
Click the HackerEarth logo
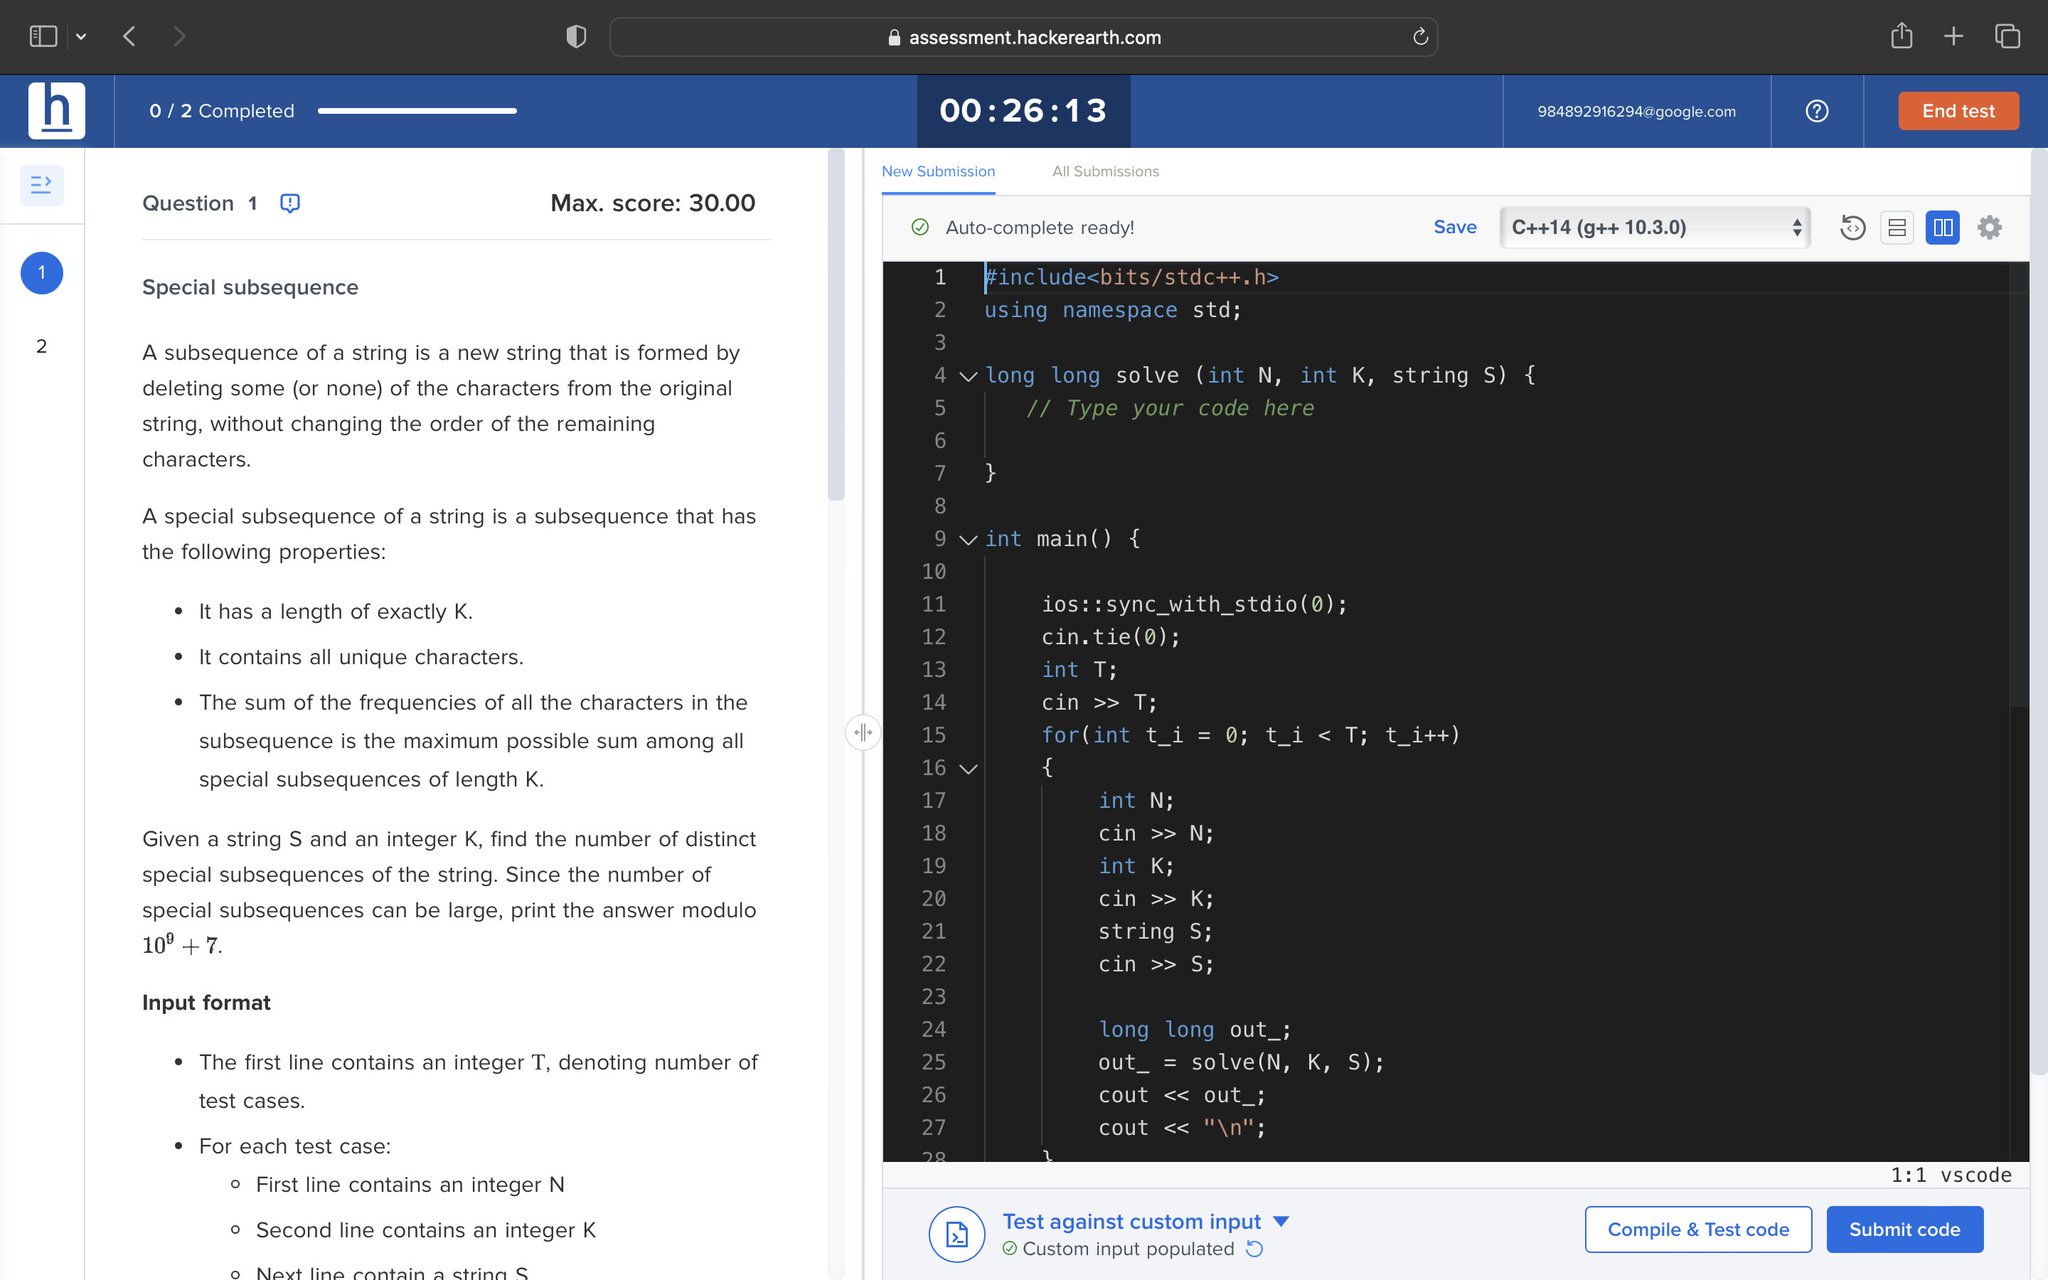[56, 111]
